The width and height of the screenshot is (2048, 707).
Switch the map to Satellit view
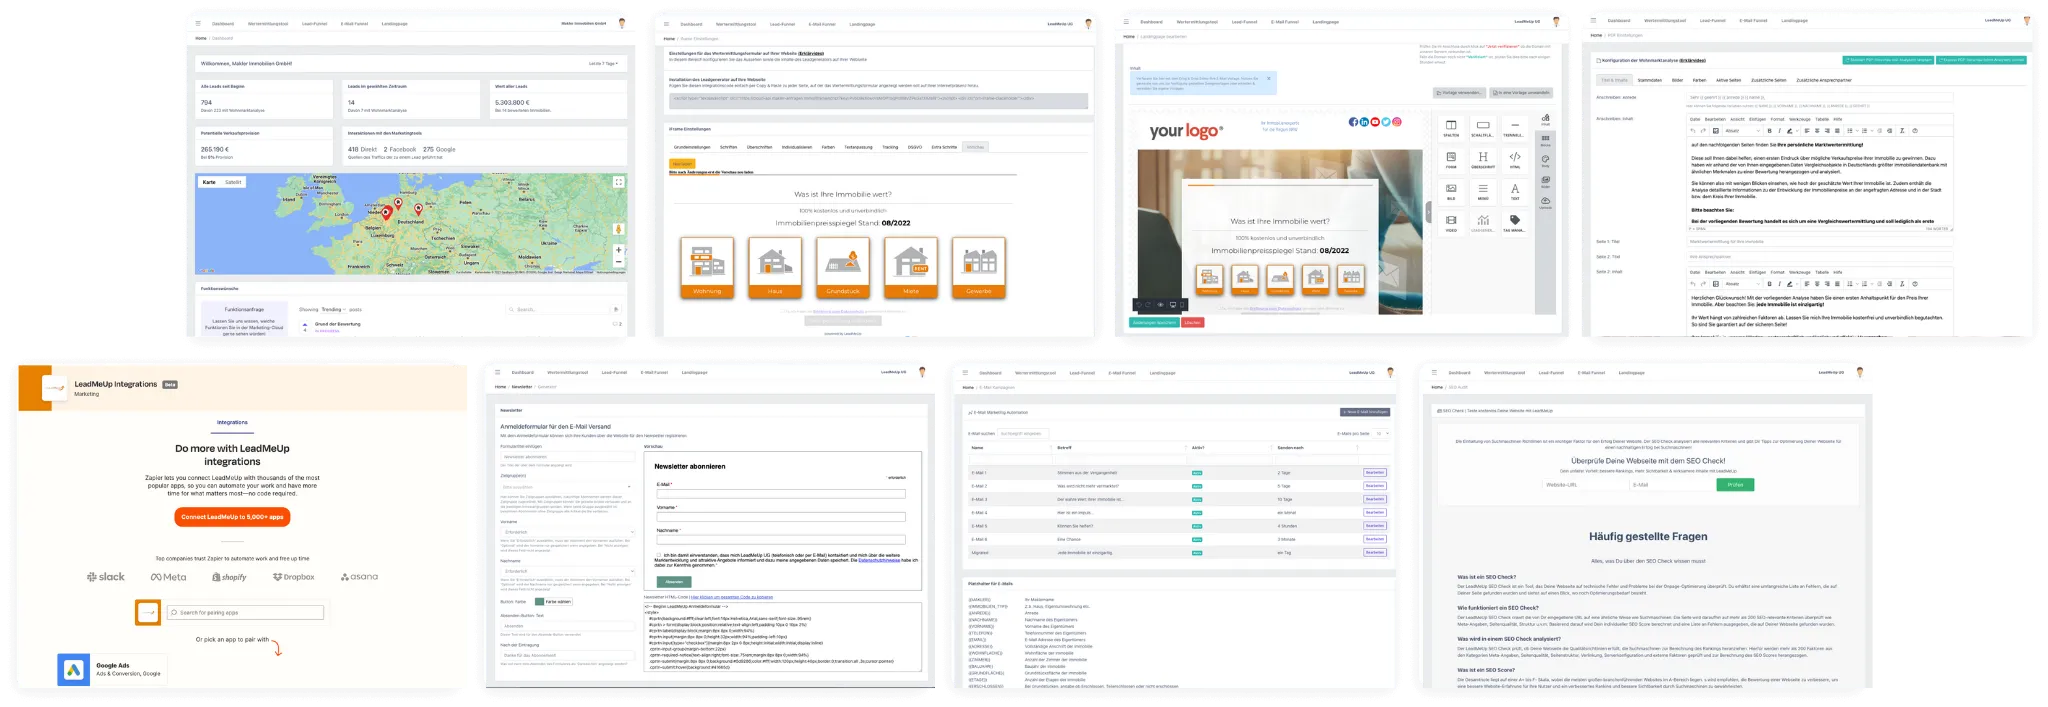click(x=233, y=183)
